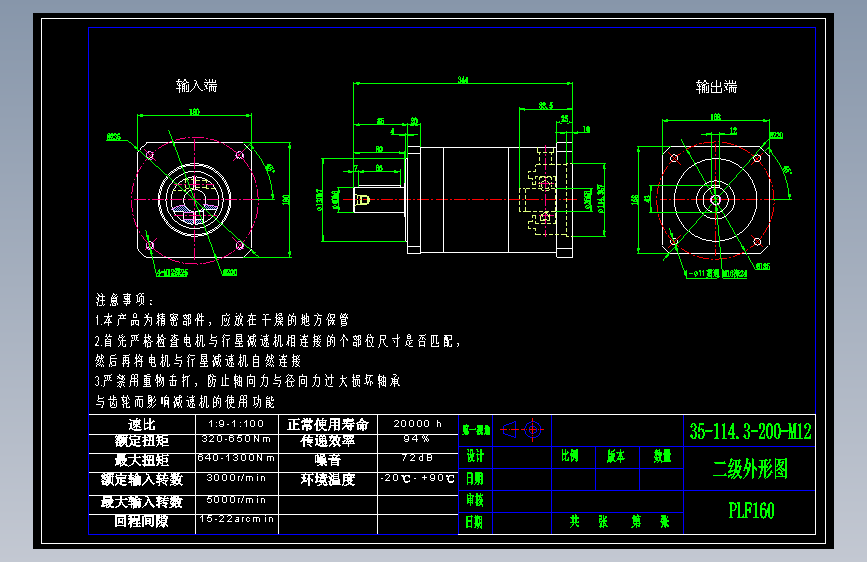This screenshot has width=867, height=562.
Task: Click the '版本' title block cell
Action: coord(616,456)
